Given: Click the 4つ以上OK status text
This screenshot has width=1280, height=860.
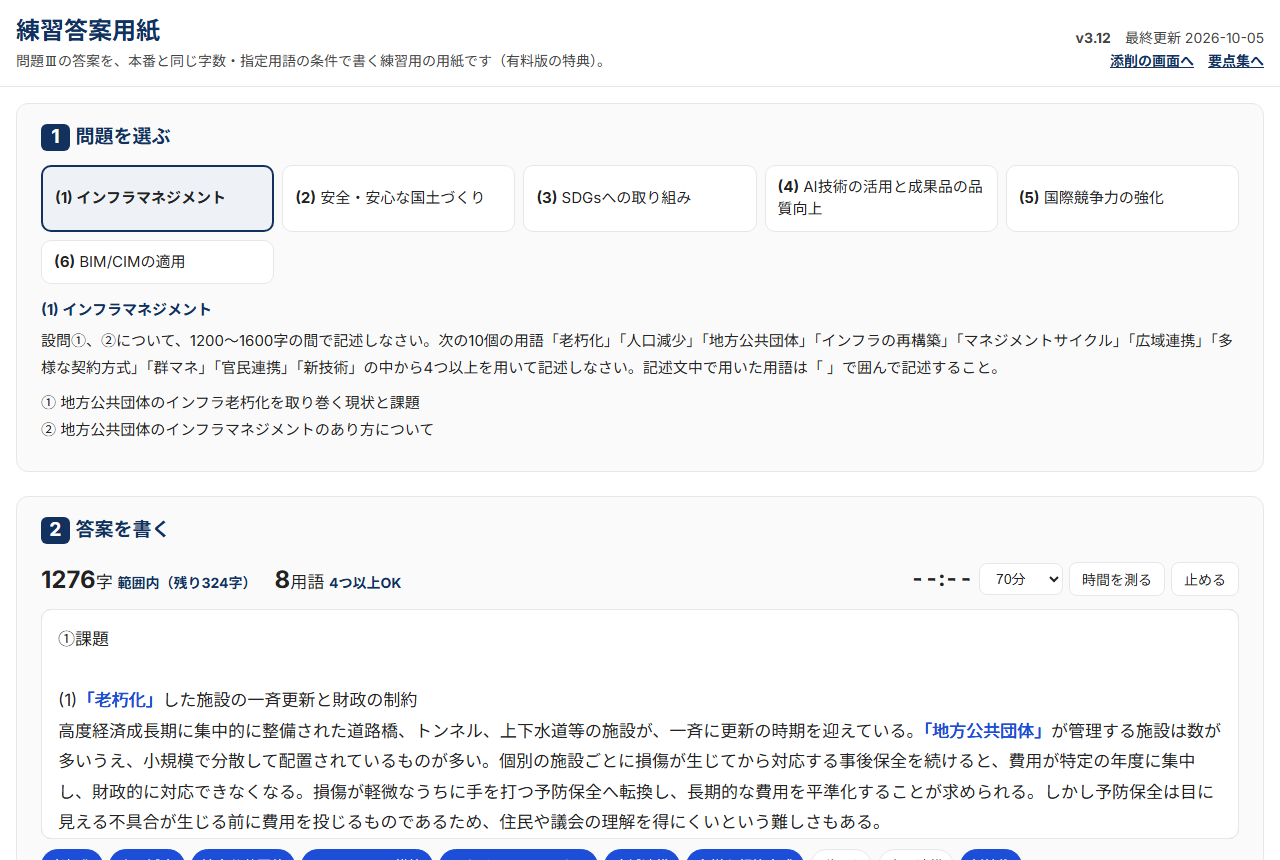Looking at the screenshot, I should tap(365, 583).
